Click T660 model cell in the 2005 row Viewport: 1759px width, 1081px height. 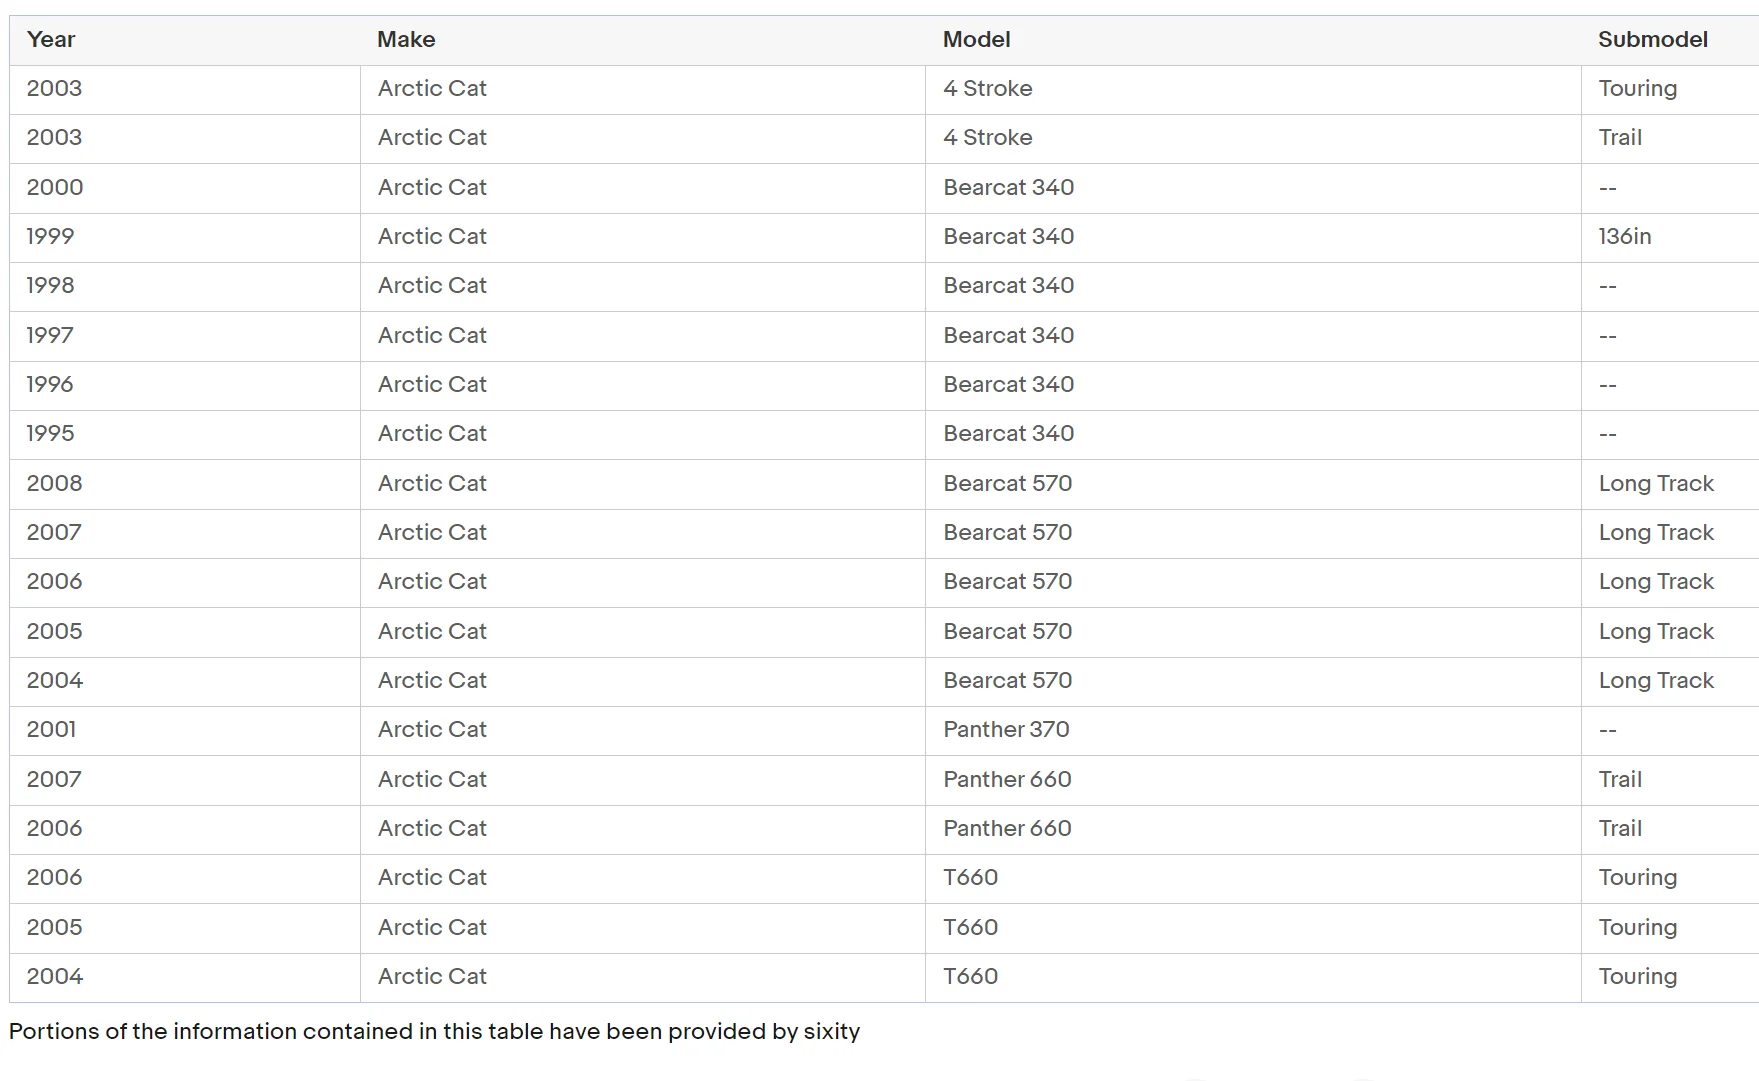pos(970,927)
